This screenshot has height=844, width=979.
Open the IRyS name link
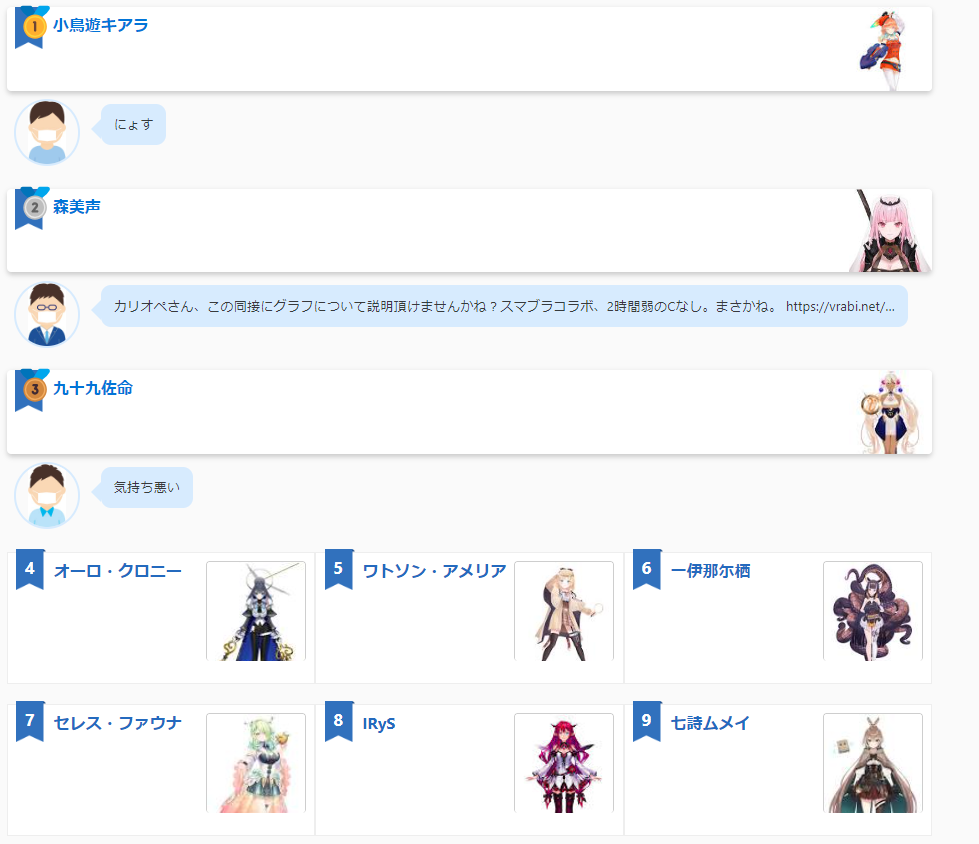[379, 724]
